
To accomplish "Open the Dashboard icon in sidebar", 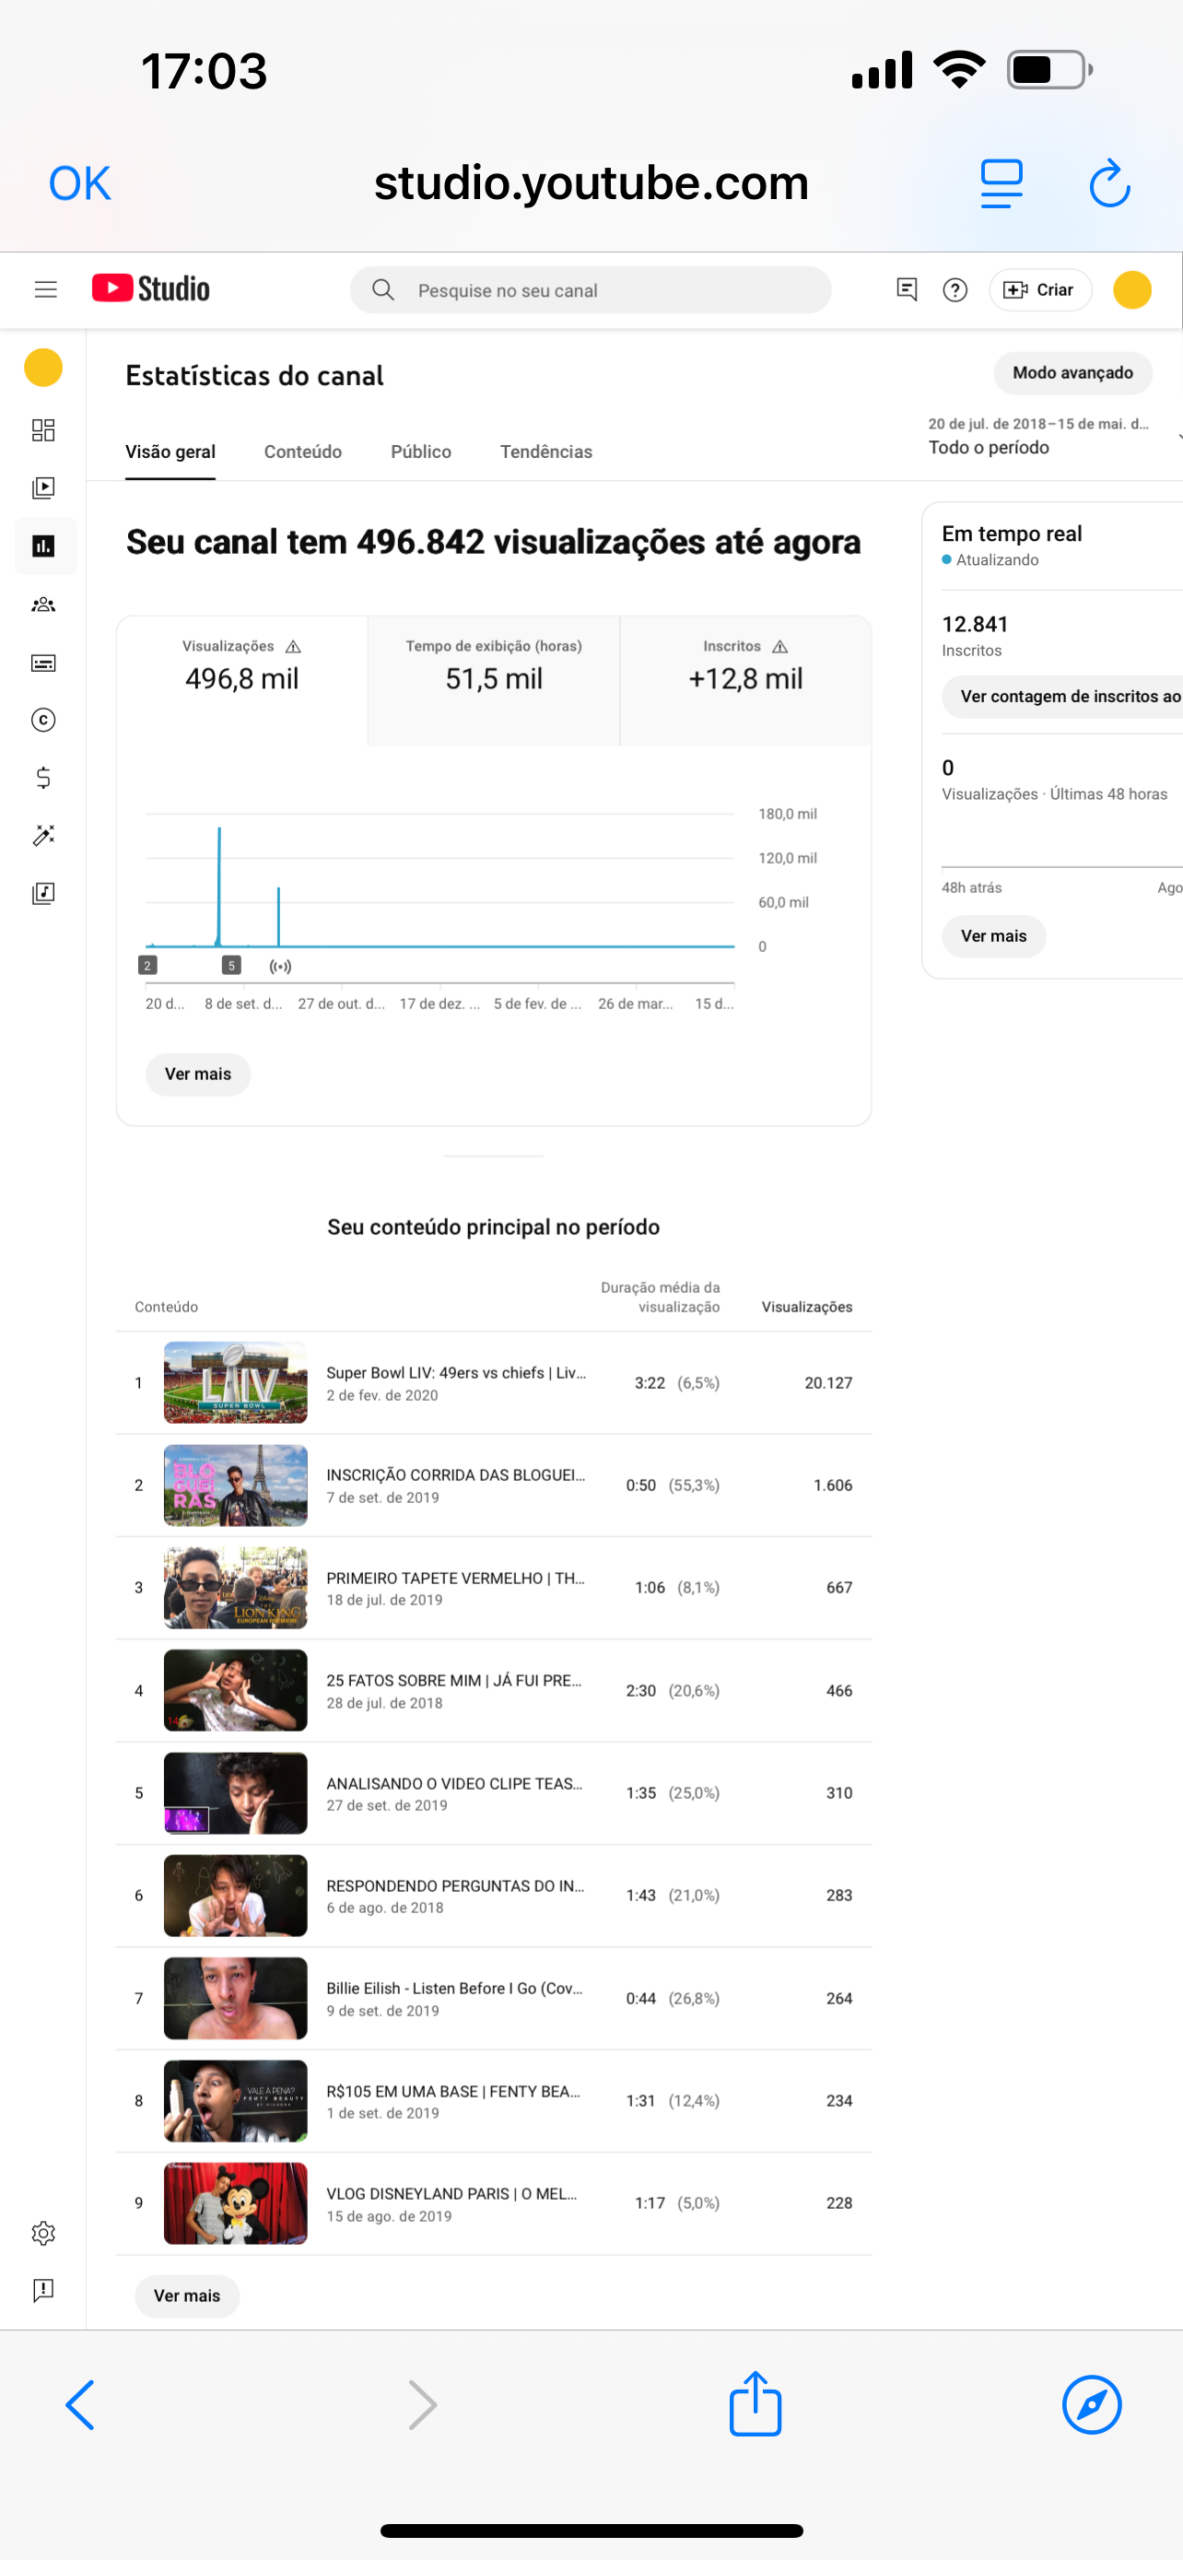I will pyautogui.click(x=43, y=430).
